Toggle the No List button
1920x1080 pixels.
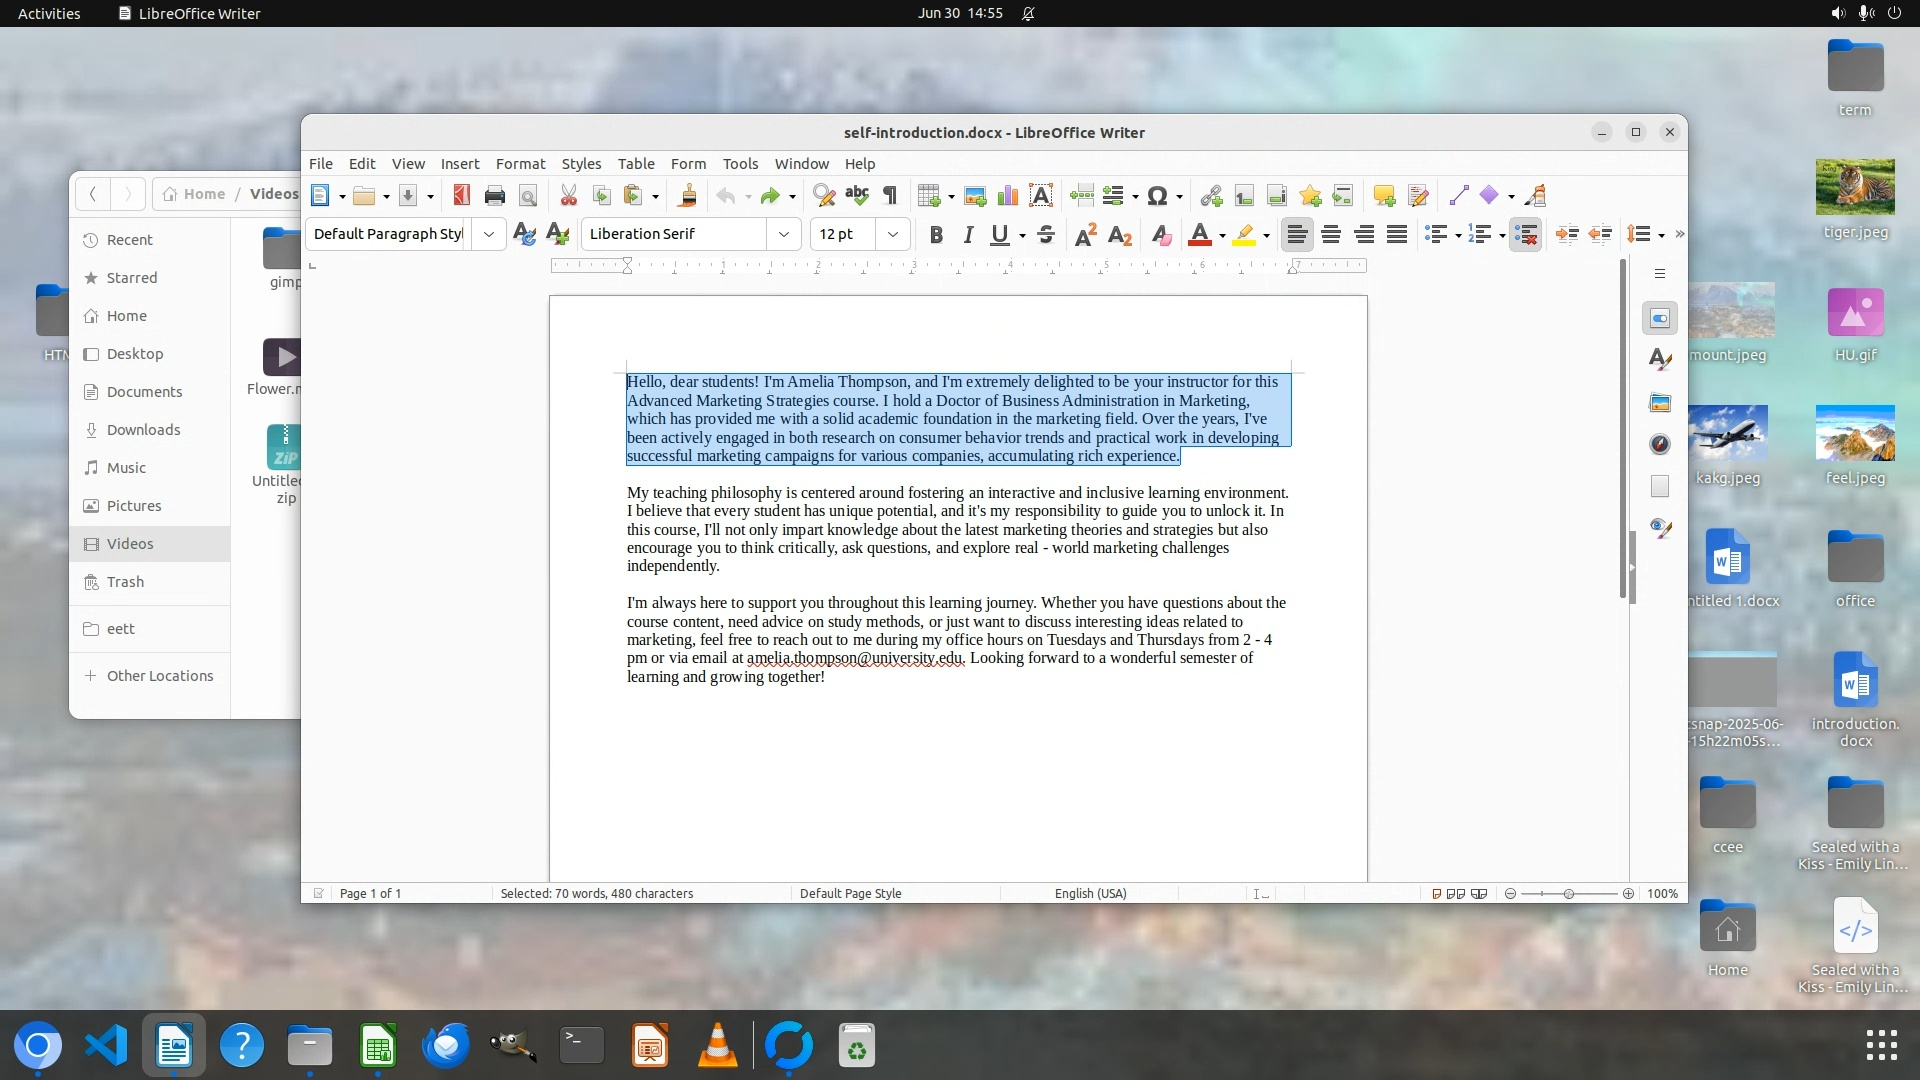click(1525, 235)
